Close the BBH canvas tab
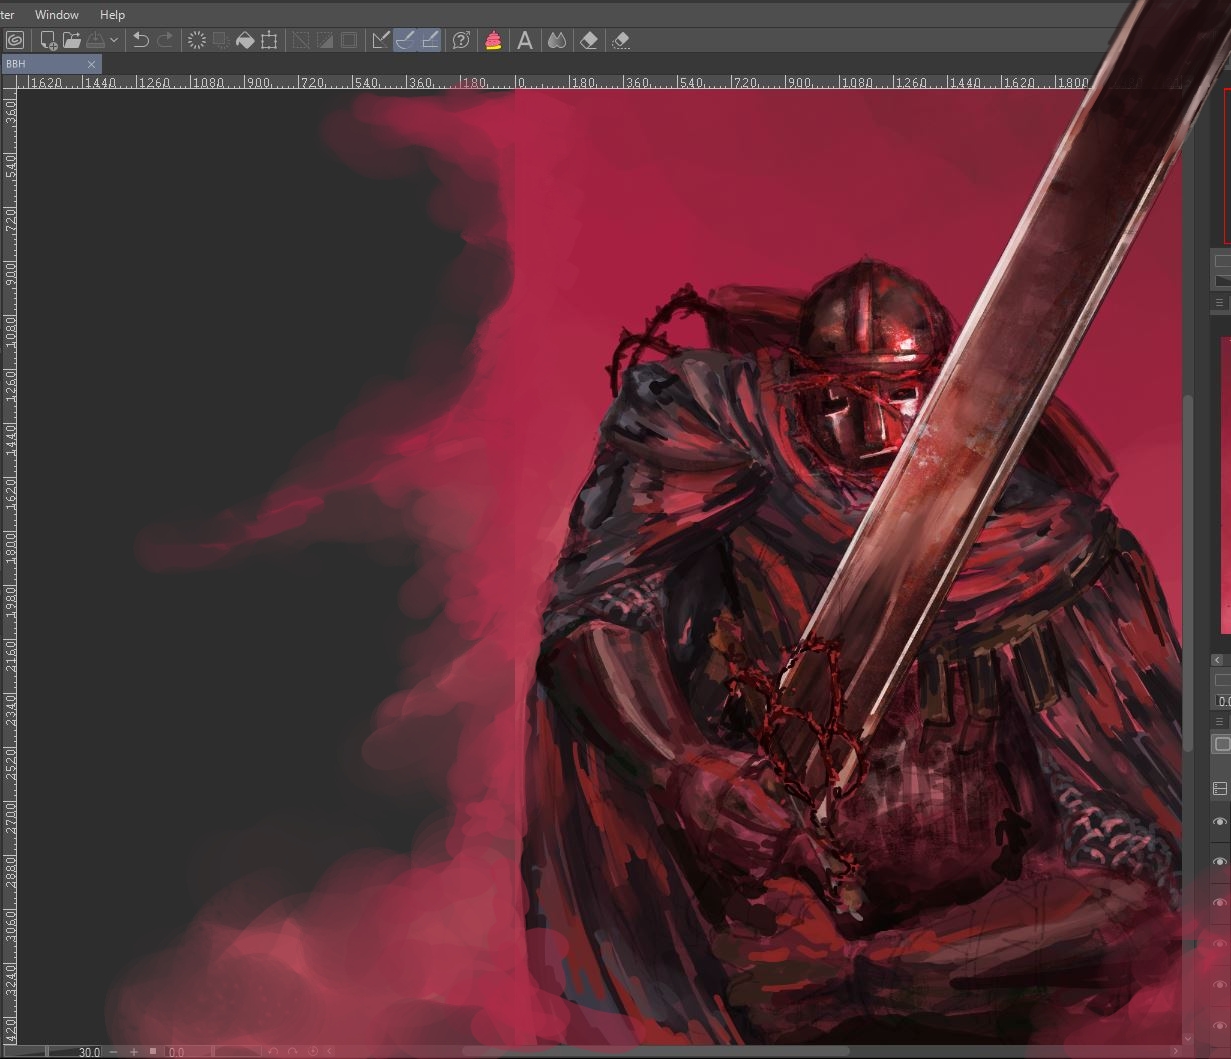Image resolution: width=1231 pixels, height=1059 pixels. (91, 64)
